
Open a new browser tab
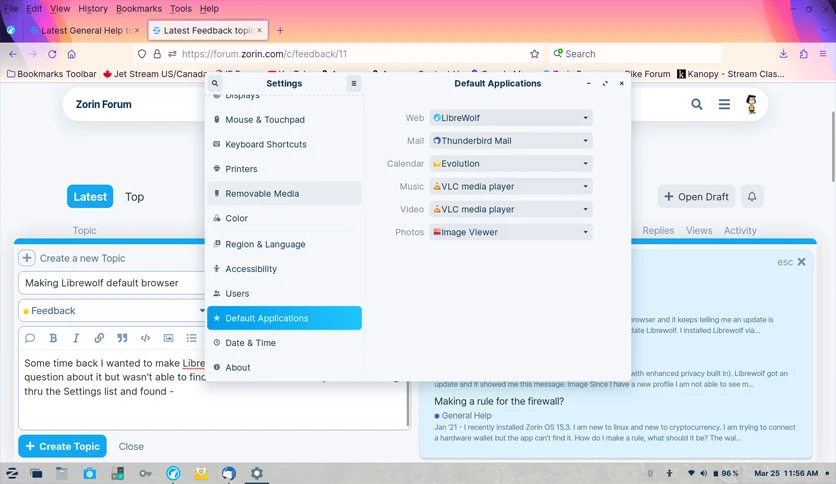point(280,30)
